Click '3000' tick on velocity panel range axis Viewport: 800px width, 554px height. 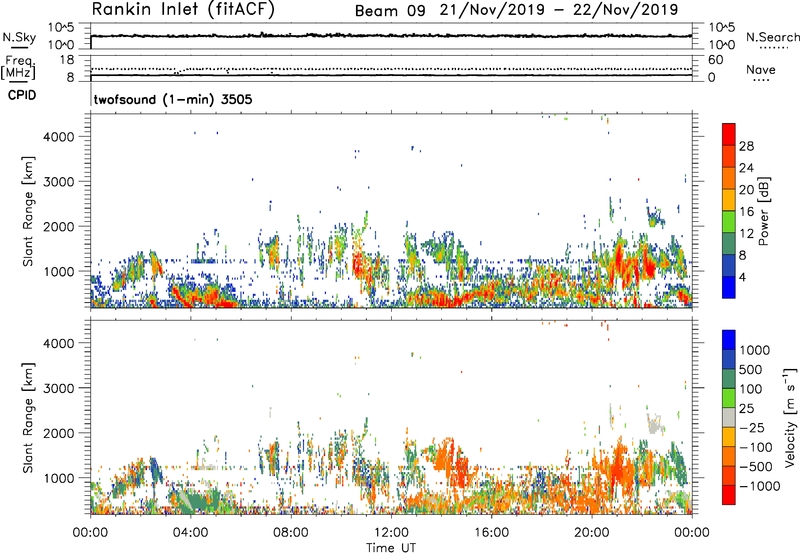pyautogui.click(x=58, y=388)
